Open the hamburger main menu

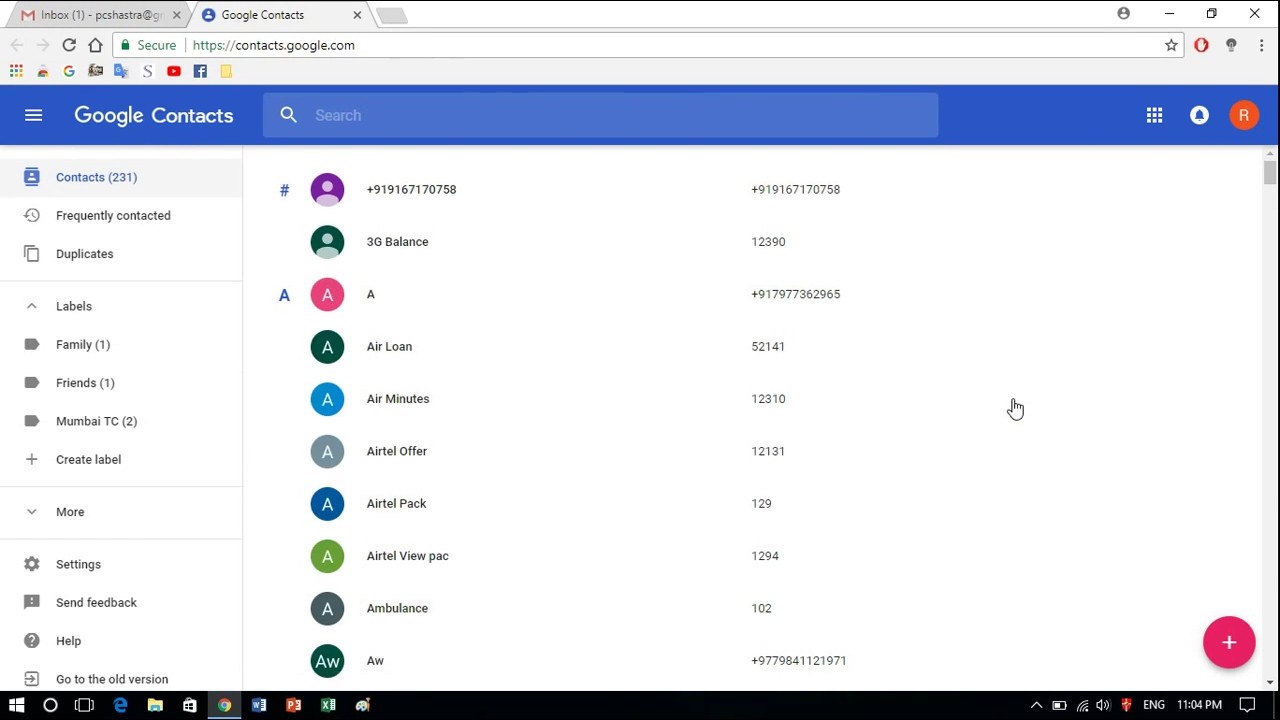click(x=33, y=115)
